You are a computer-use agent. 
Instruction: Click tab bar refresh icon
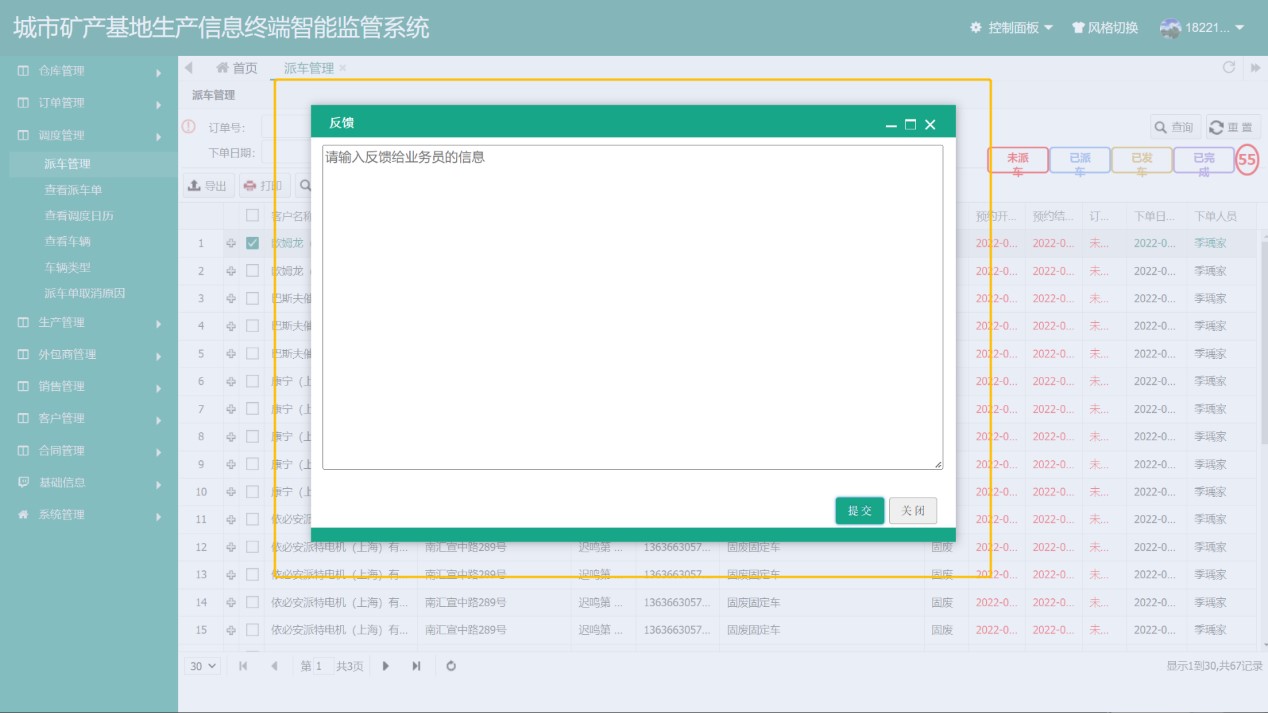(x=1229, y=68)
